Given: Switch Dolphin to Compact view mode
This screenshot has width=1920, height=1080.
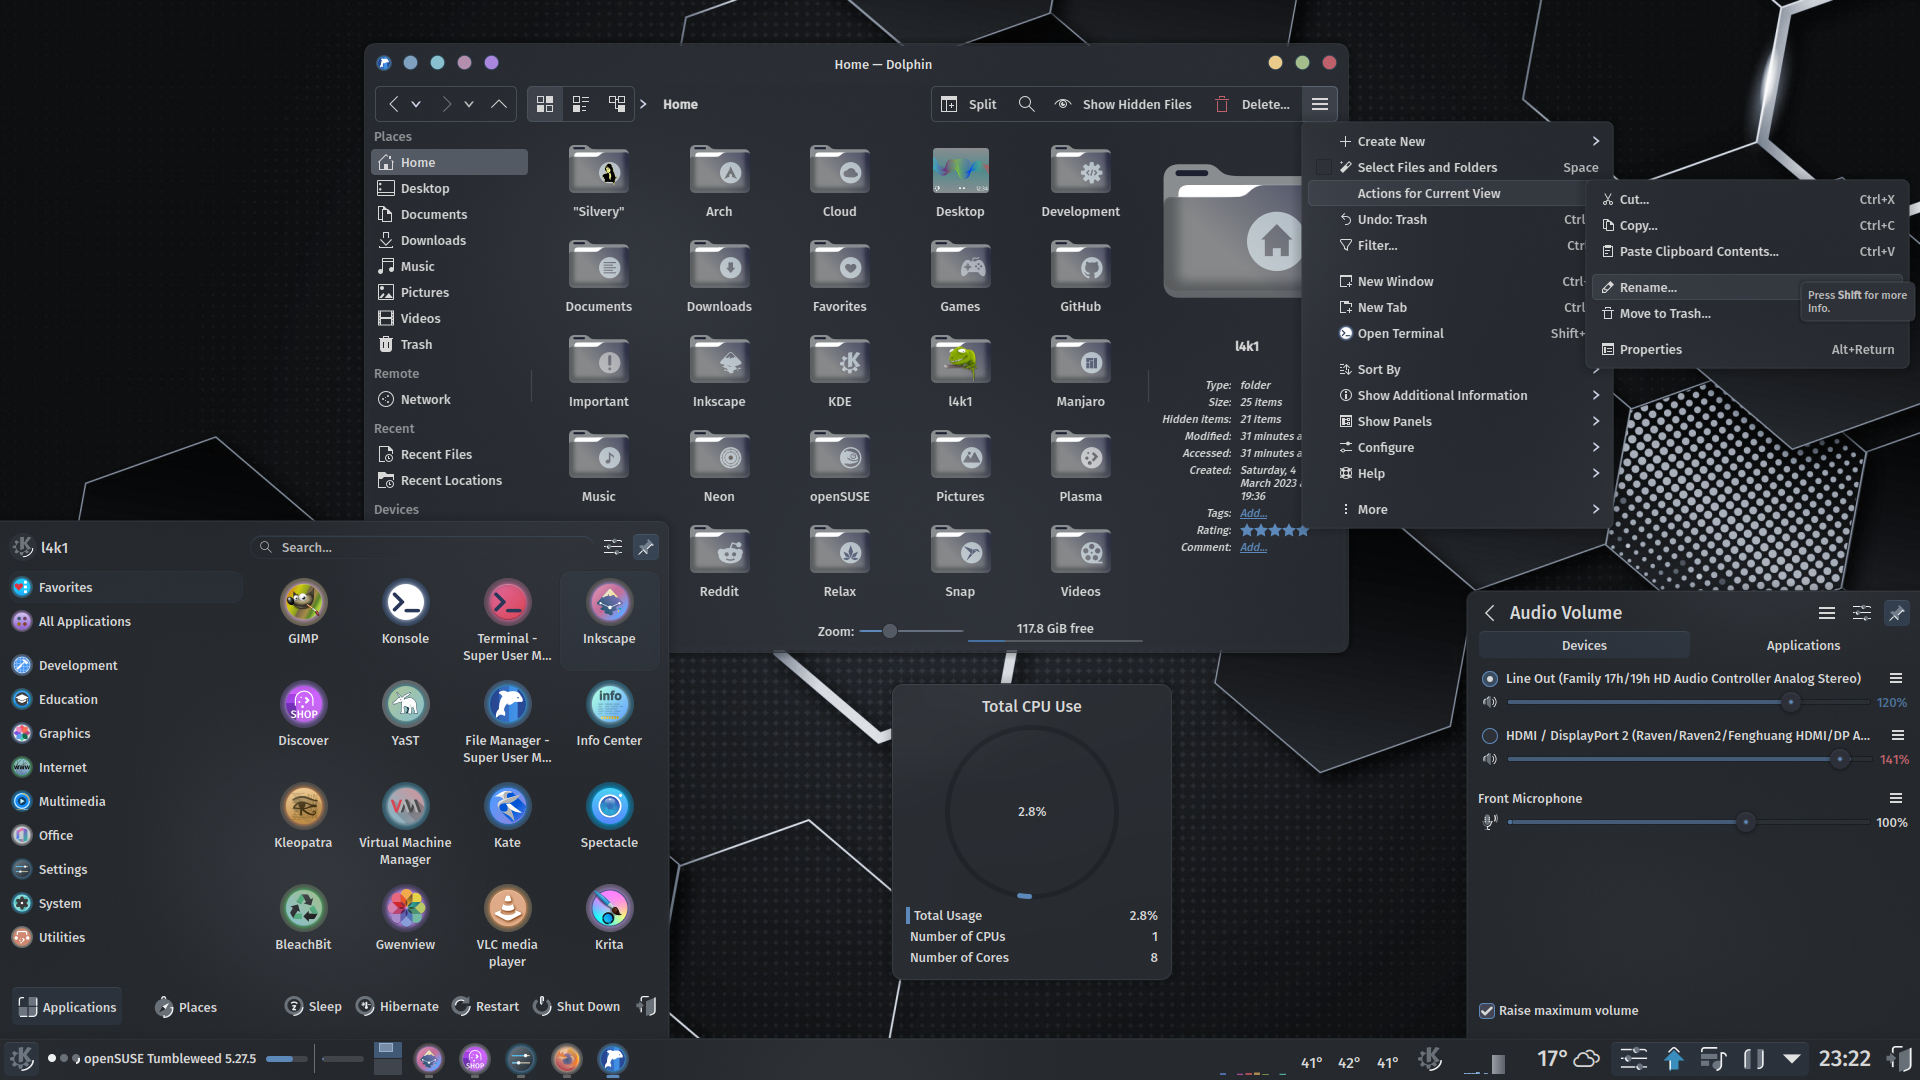Looking at the screenshot, I should (581, 104).
